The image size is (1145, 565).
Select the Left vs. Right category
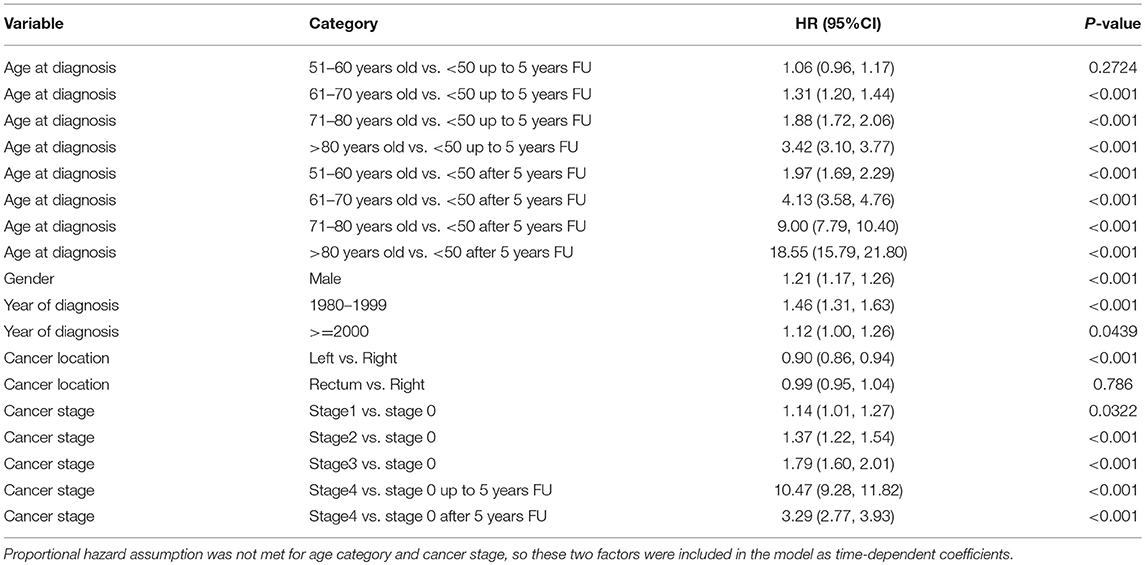350,358
